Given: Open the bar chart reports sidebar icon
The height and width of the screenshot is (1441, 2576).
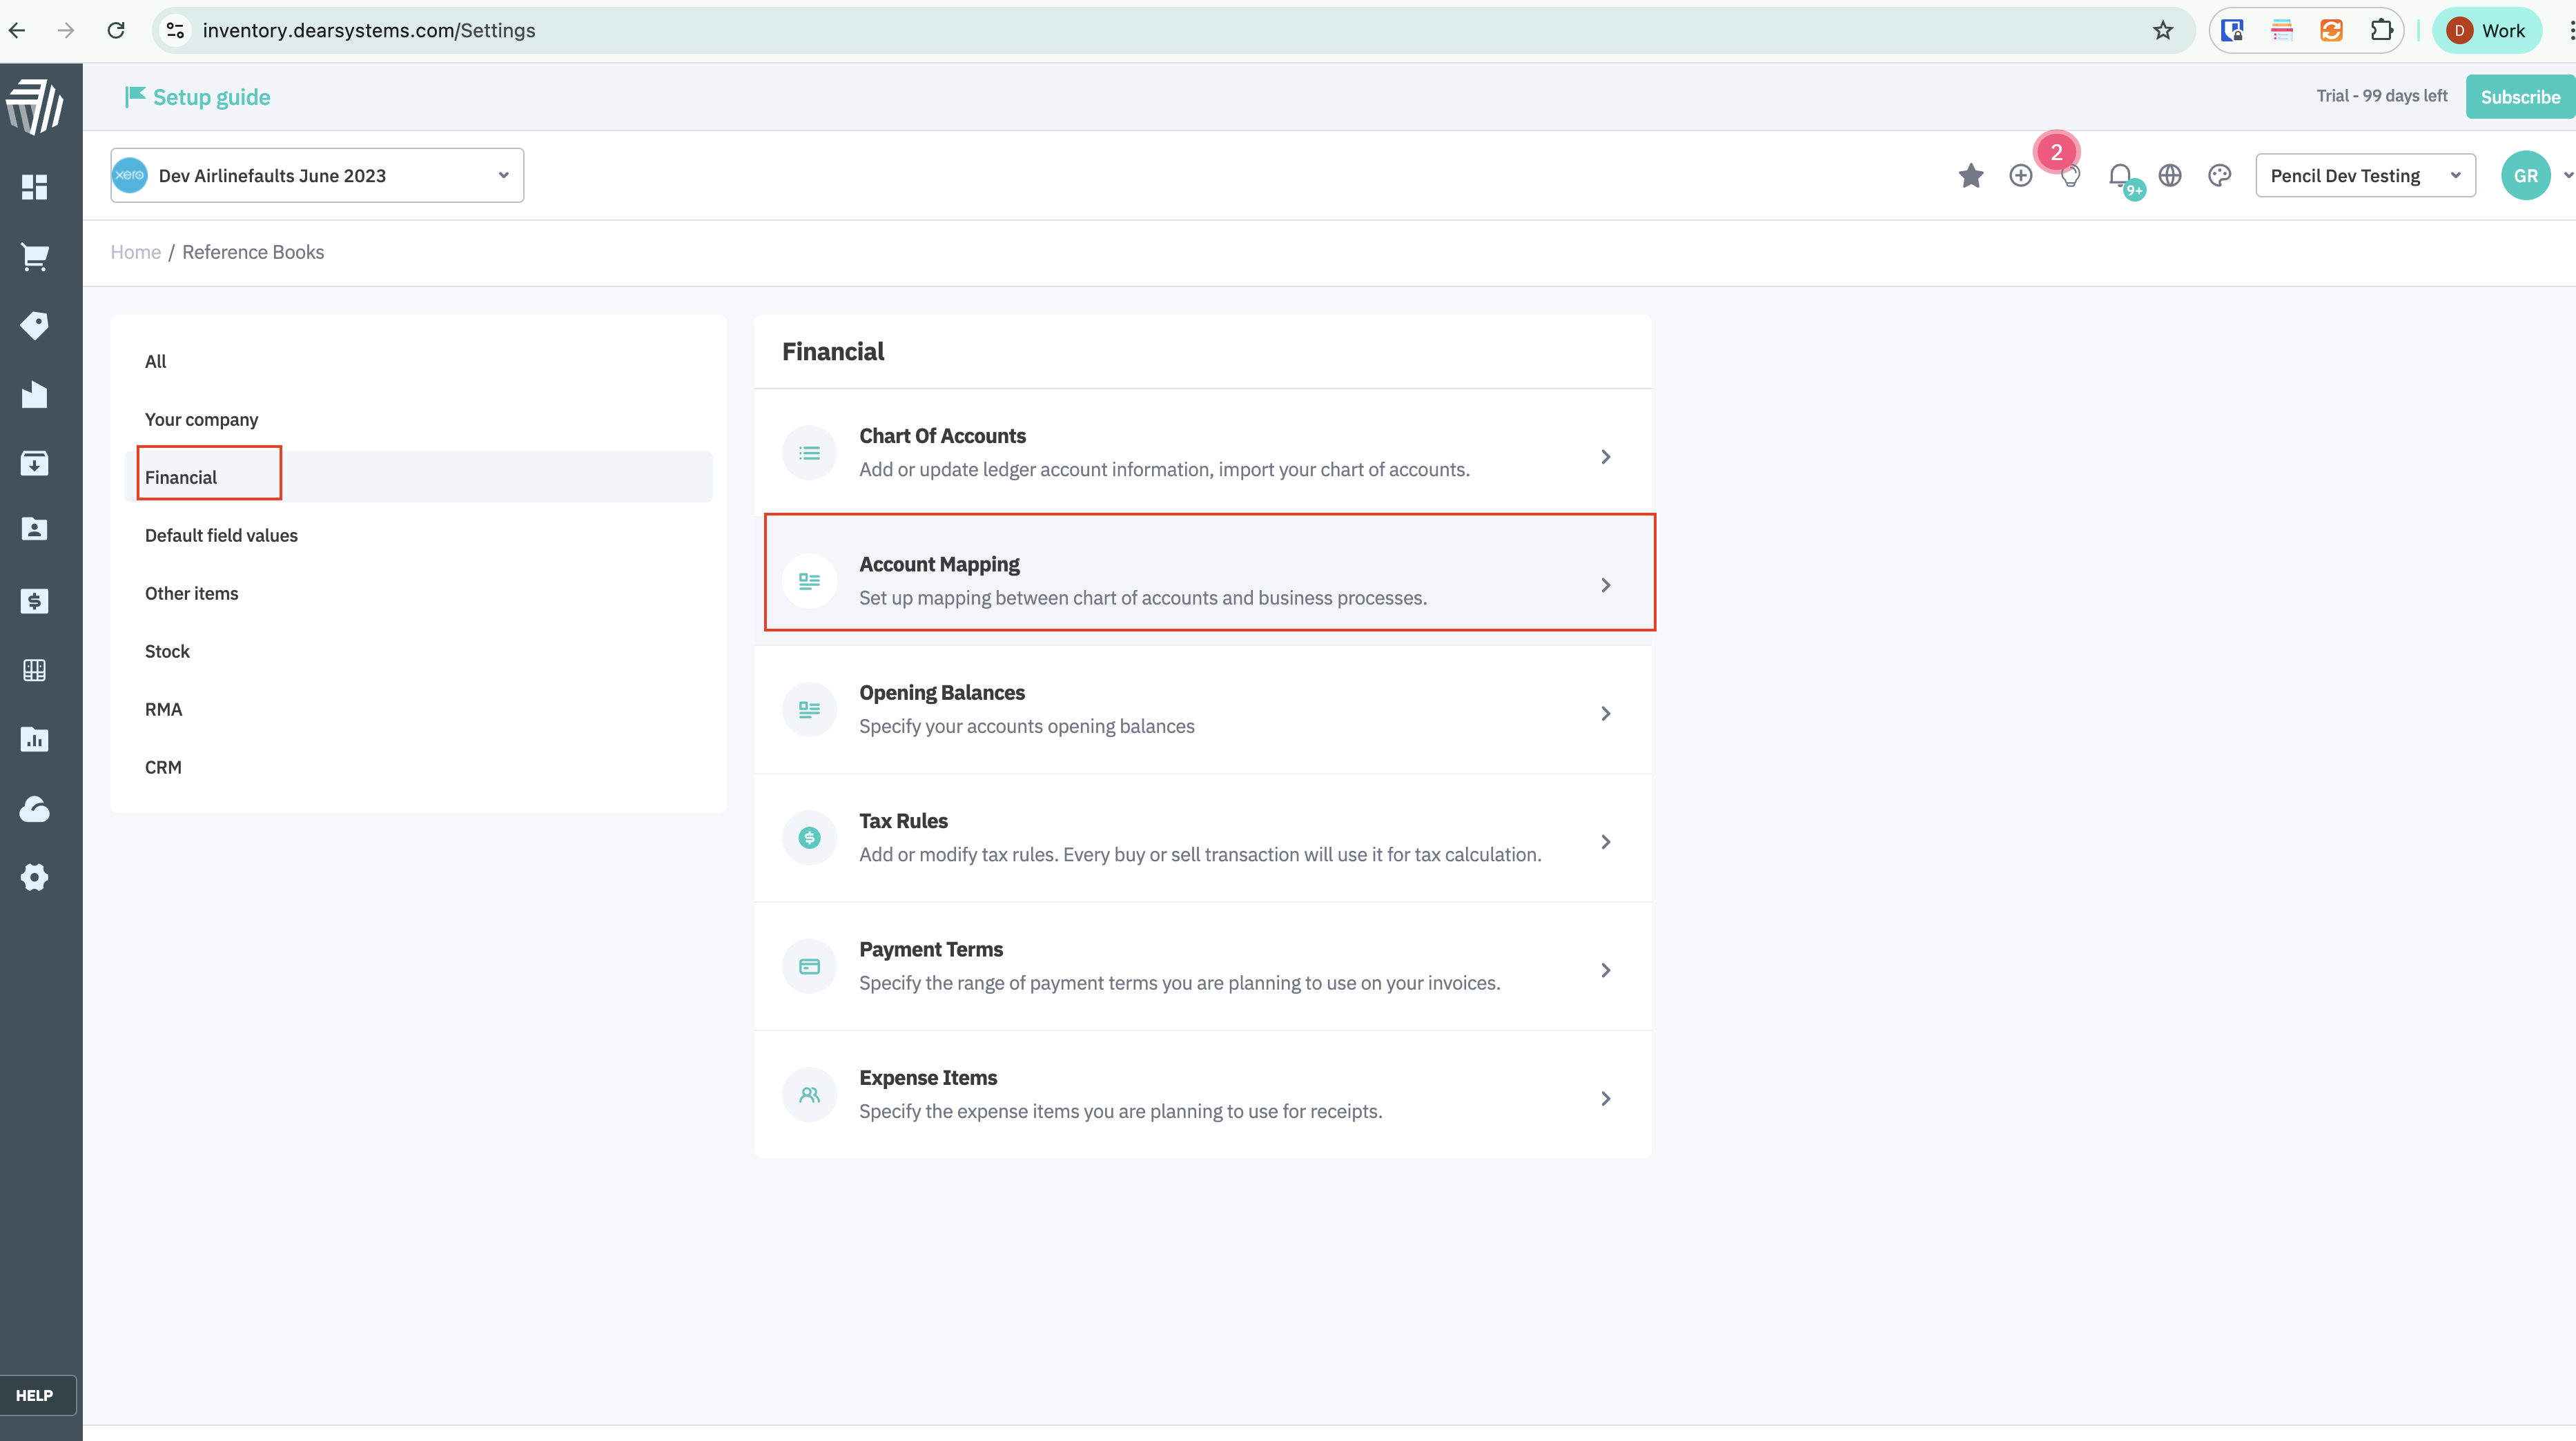Looking at the screenshot, I should [34, 739].
